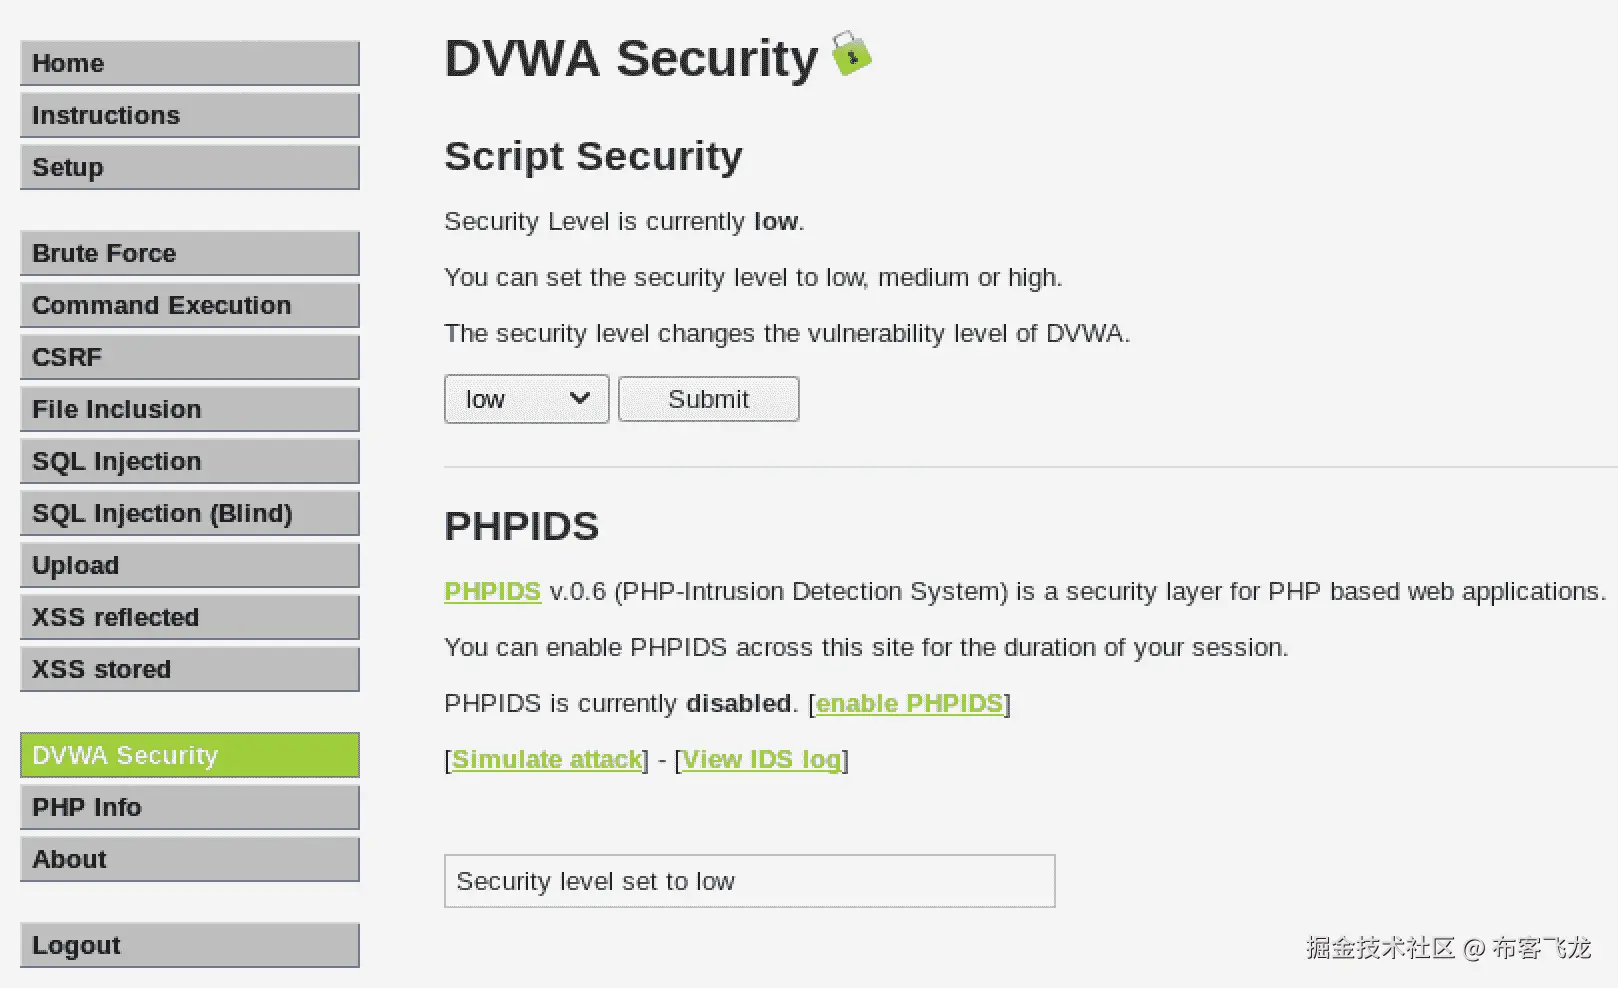Open the Instructions page
1618x988 pixels.
[x=189, y=115]
